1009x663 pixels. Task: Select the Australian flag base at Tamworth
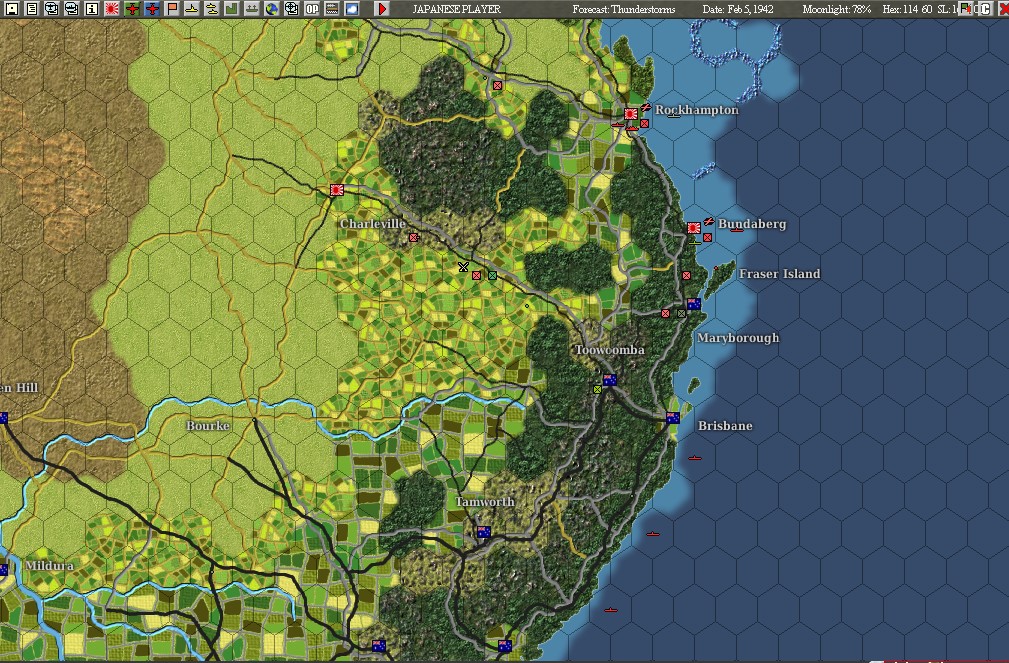click(x=484, y=532)
